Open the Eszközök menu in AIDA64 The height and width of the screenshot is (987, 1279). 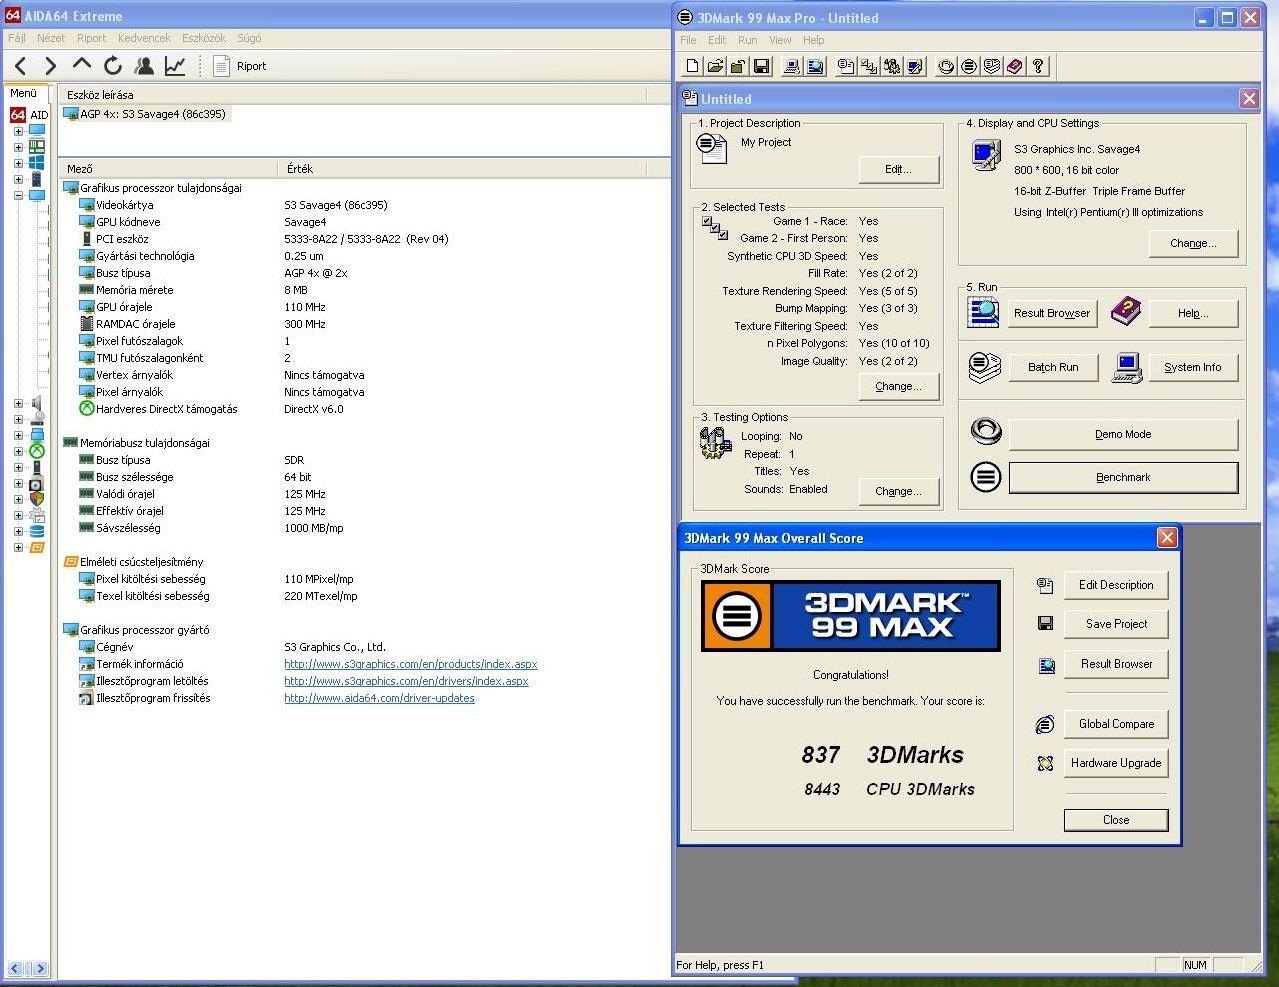(x=204, y=38)
